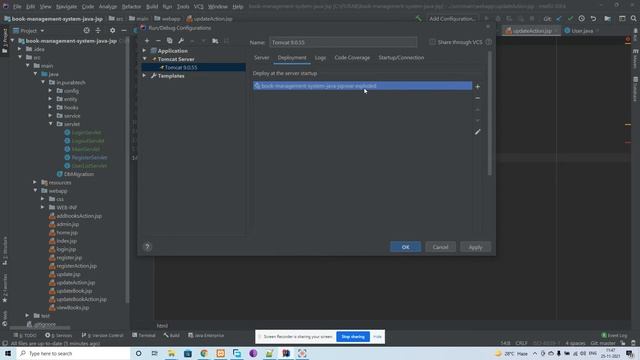
Task: Click Git rollback arrow icon
Action: coord(593,19)
